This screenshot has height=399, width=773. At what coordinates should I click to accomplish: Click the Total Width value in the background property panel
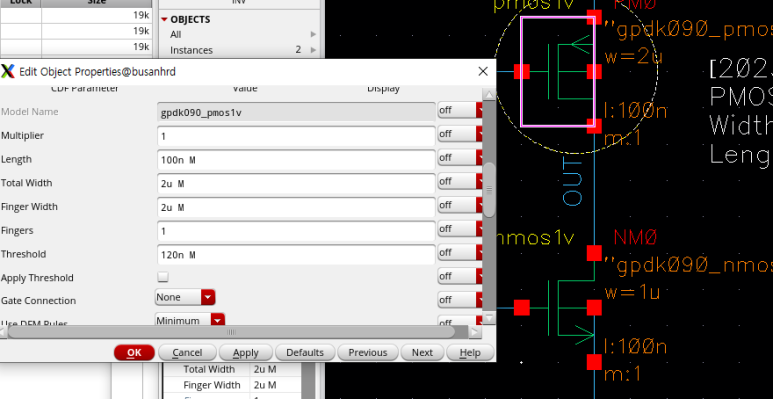(x=265, y=369)
